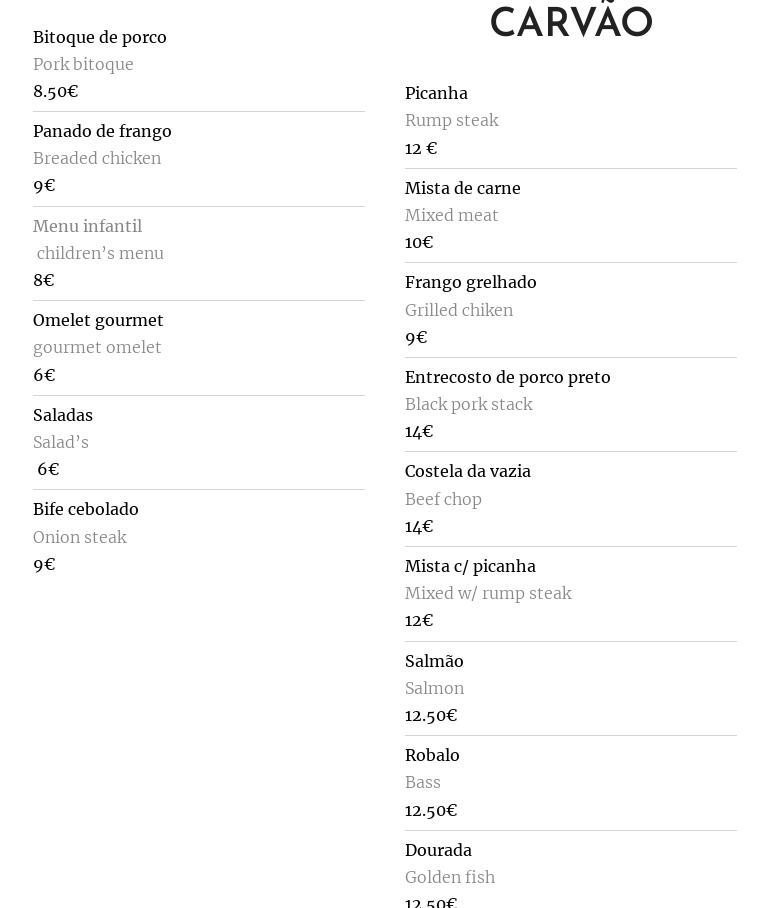Viewport: 770px width, 908px height.
Task: Click the Black pork stack description
Action: click(x=469, y=404)
